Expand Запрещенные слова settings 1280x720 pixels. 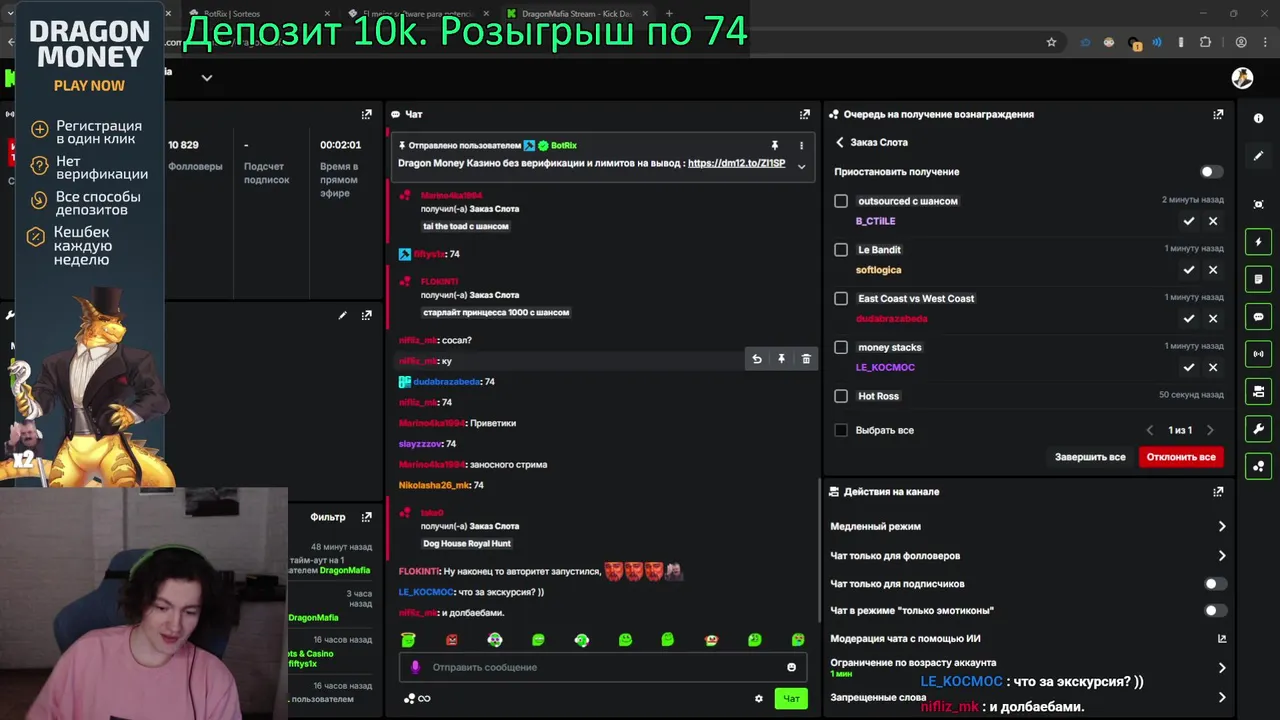pos(1222,697)
